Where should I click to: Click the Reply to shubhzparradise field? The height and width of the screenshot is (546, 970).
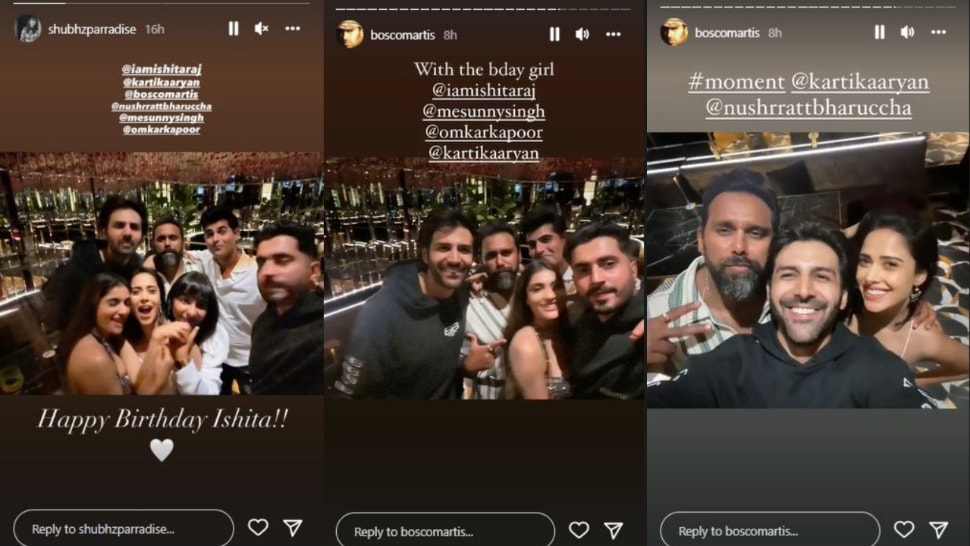click(124, 529)
